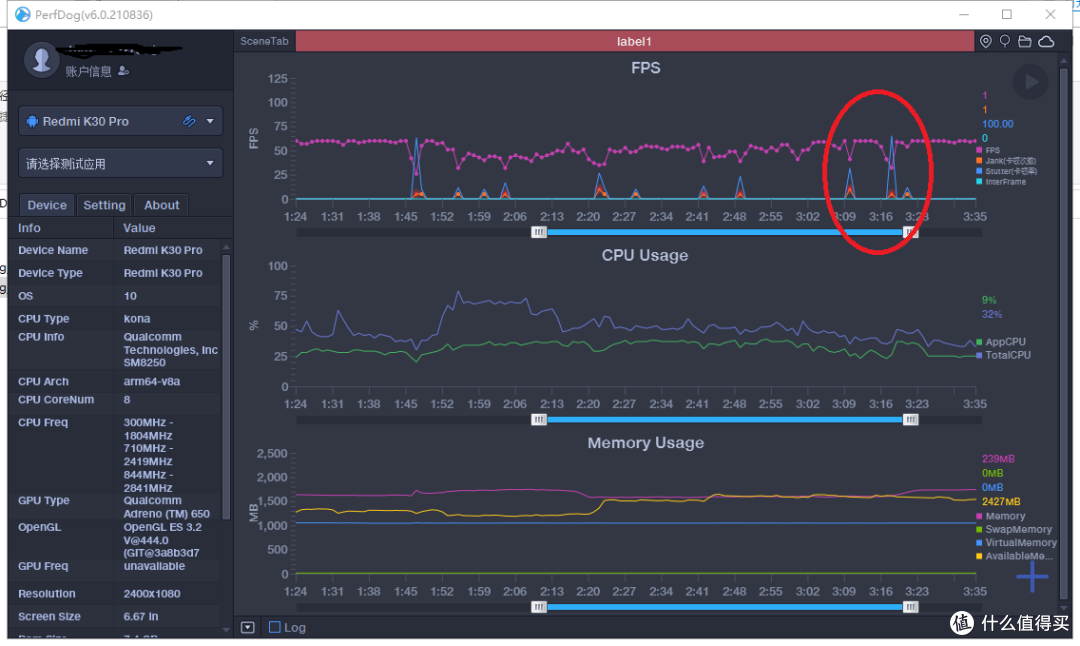Enable the Log checkbox
This screenshot has height=646, width=1080.
tap(275, 627)
